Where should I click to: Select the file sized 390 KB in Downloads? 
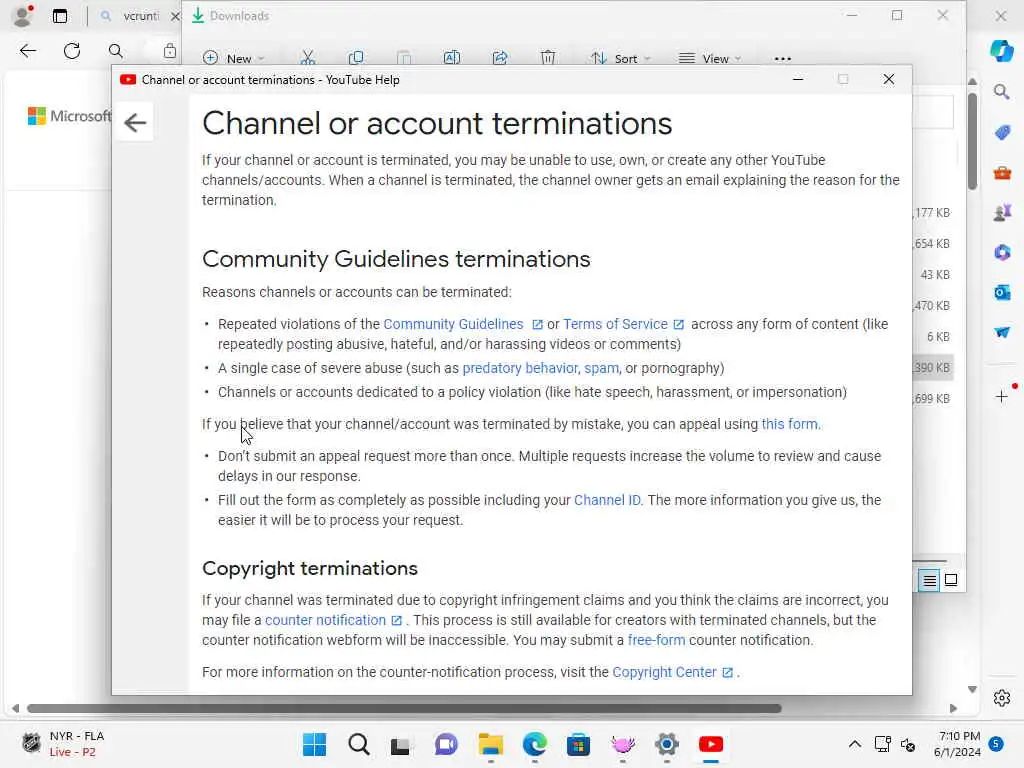coord(933,368)
